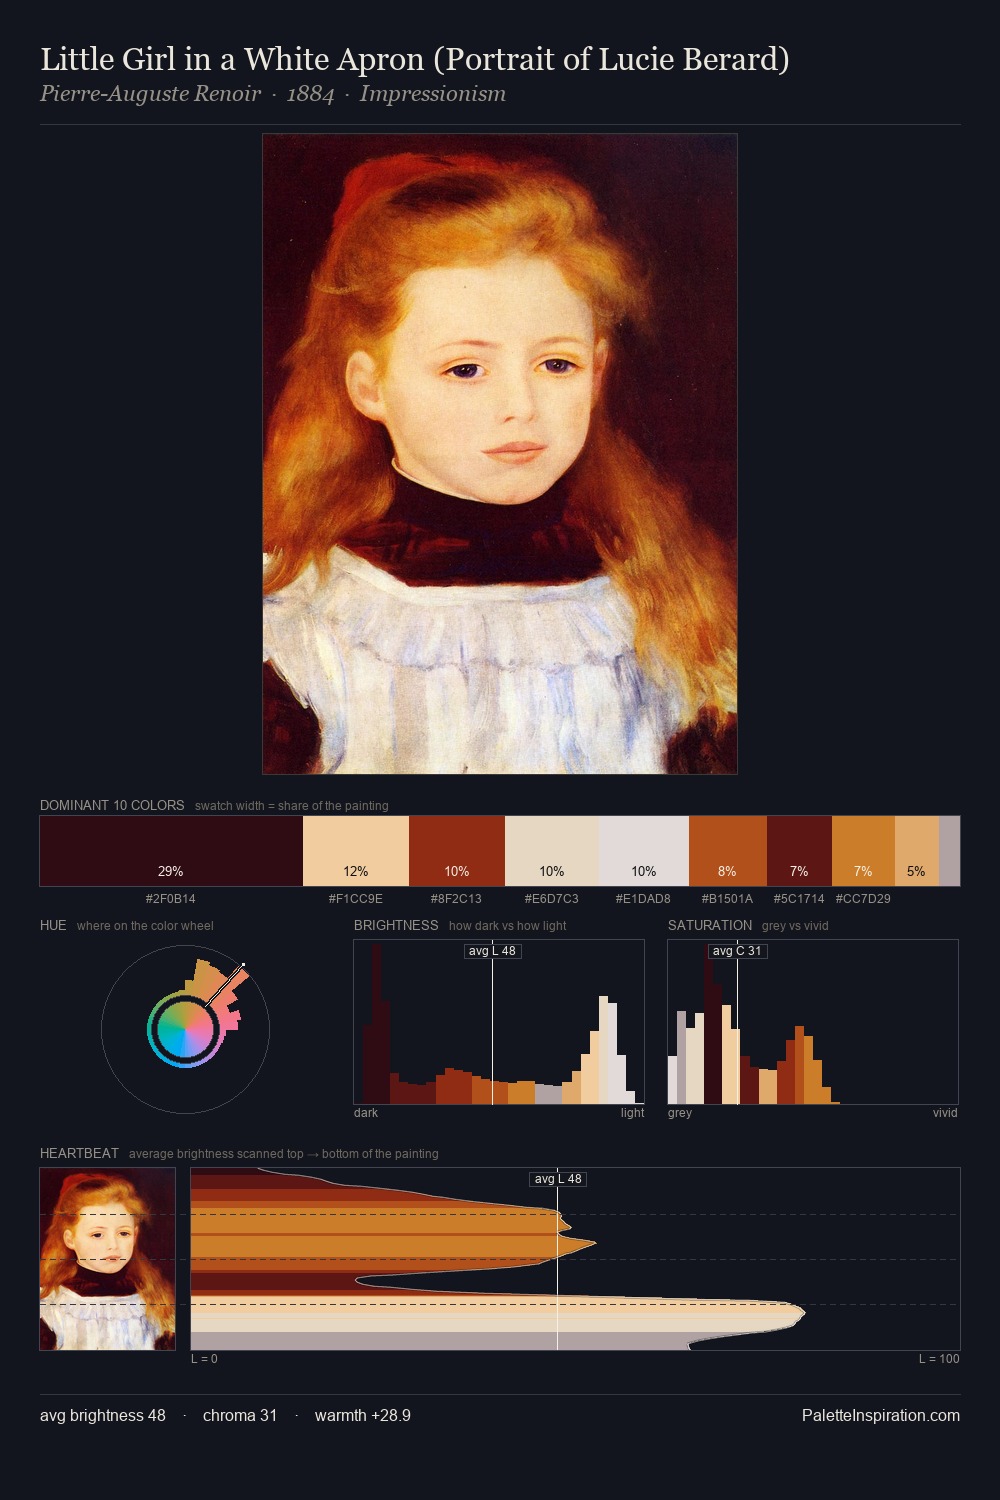Click the hex code #E1DAD8
The width and height of the screenshot is (1000, 1500).
[x=643, y=899]
